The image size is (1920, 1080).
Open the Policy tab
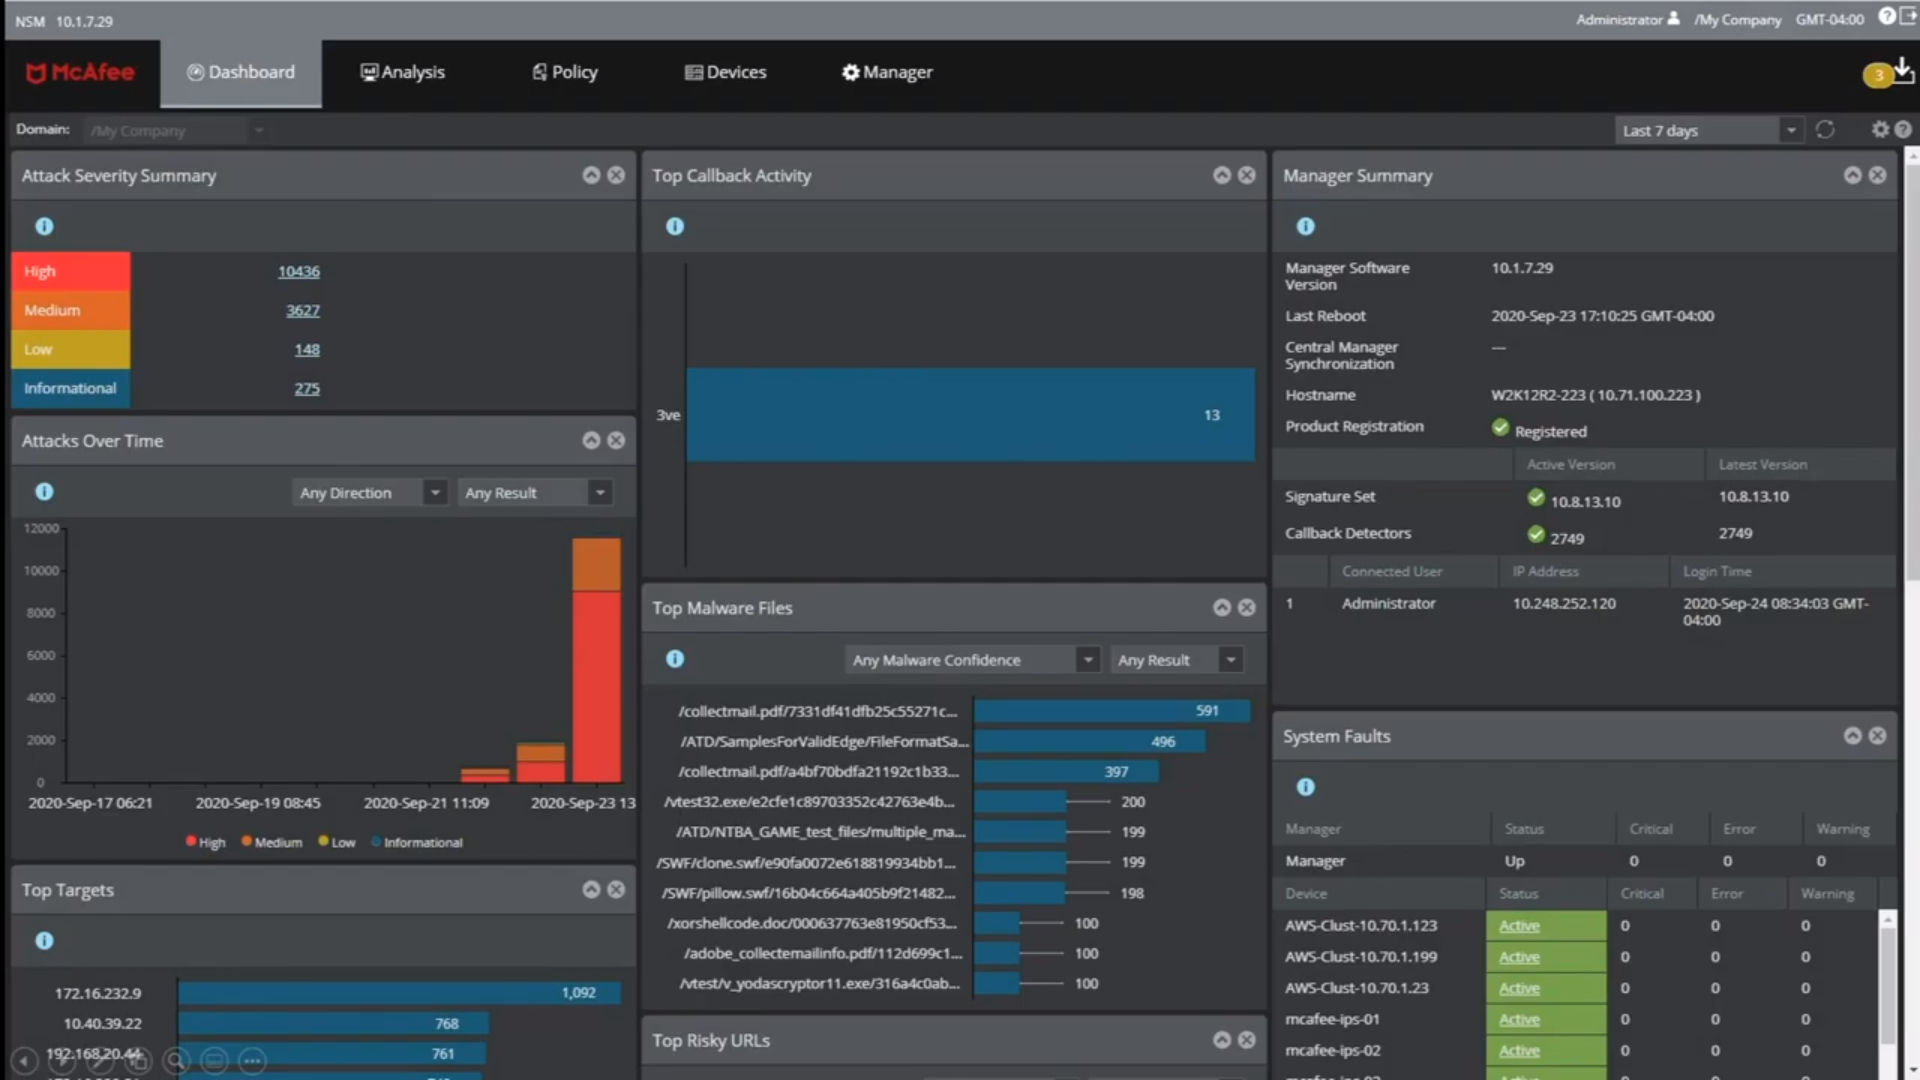[565, 72]
